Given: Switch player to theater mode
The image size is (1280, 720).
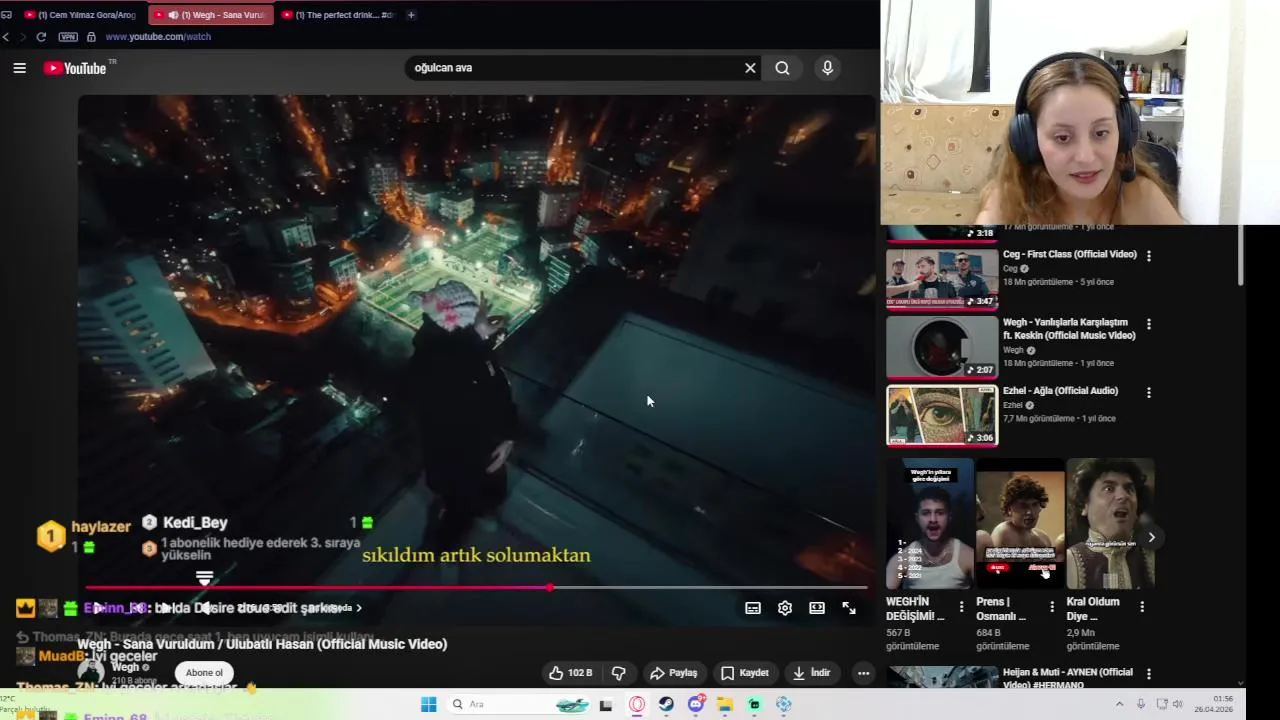Looking at the screenshot, I should coord(817,608).
